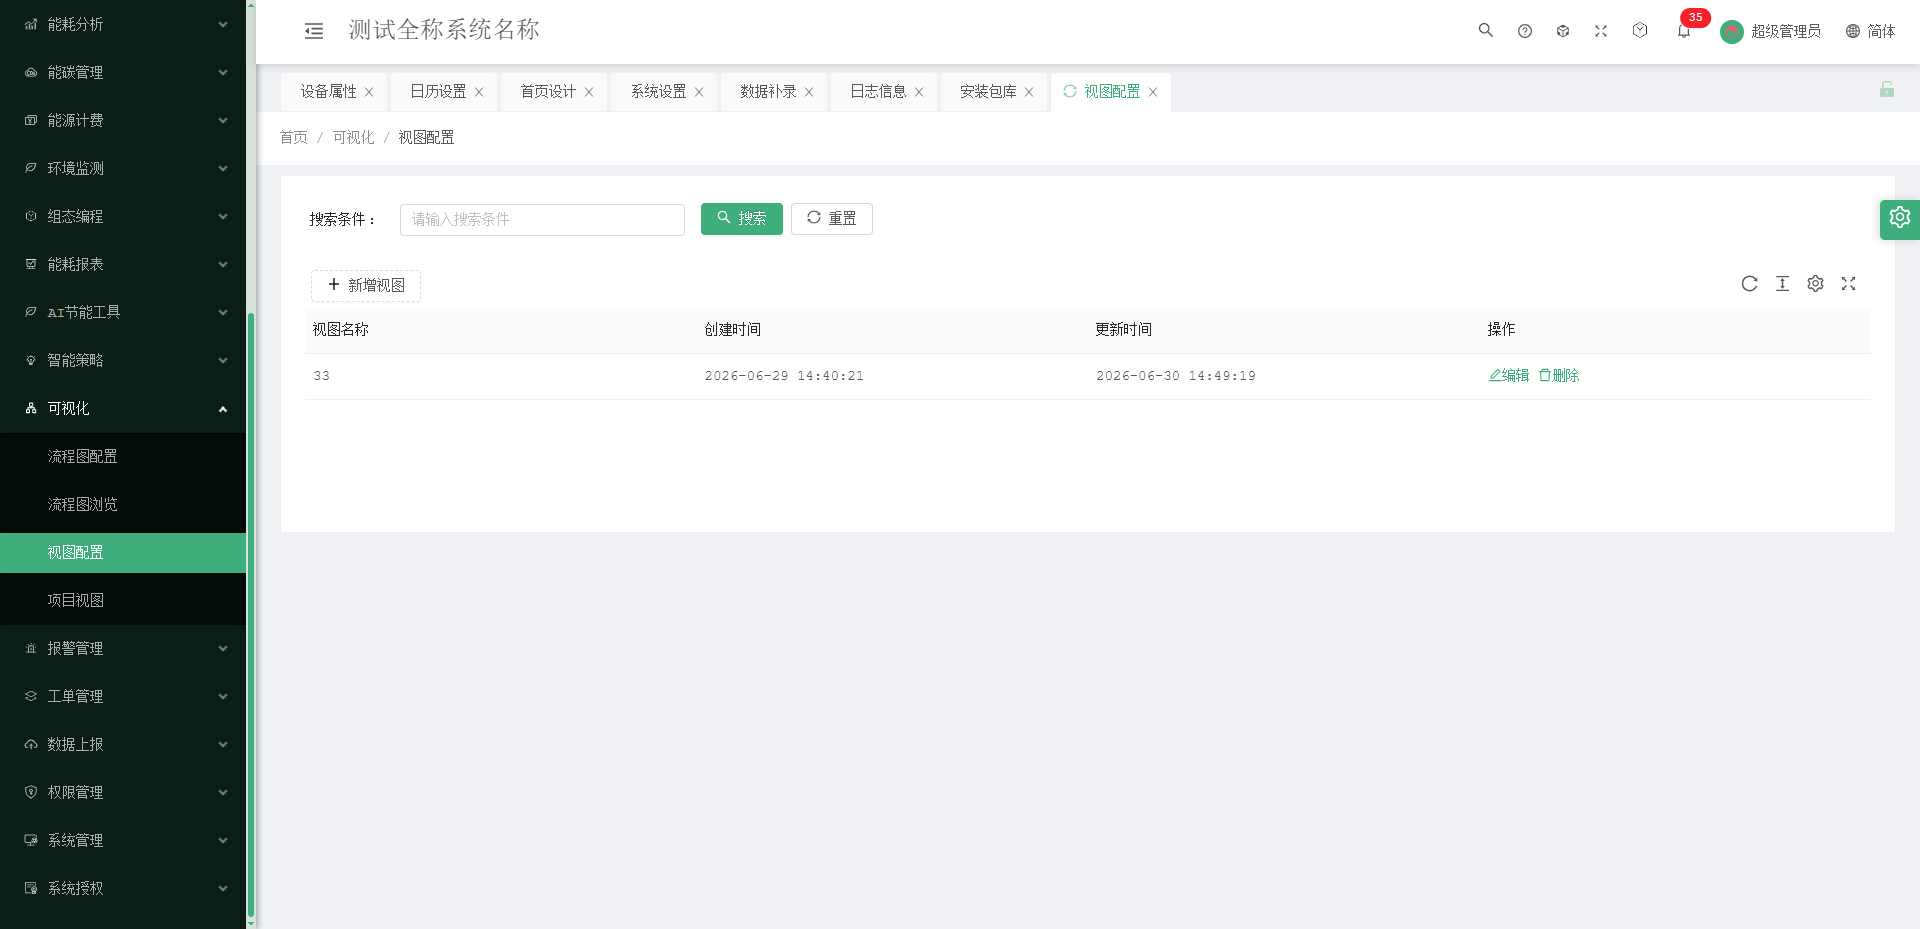Click the 新增视图 button
Screen dimensions: 1920x929
click(x=366, y=286)
